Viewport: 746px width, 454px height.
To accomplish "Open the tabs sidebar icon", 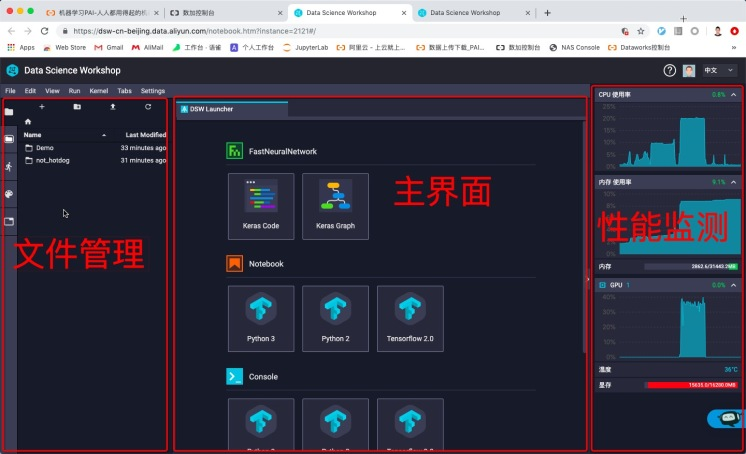I will (9, 221).
